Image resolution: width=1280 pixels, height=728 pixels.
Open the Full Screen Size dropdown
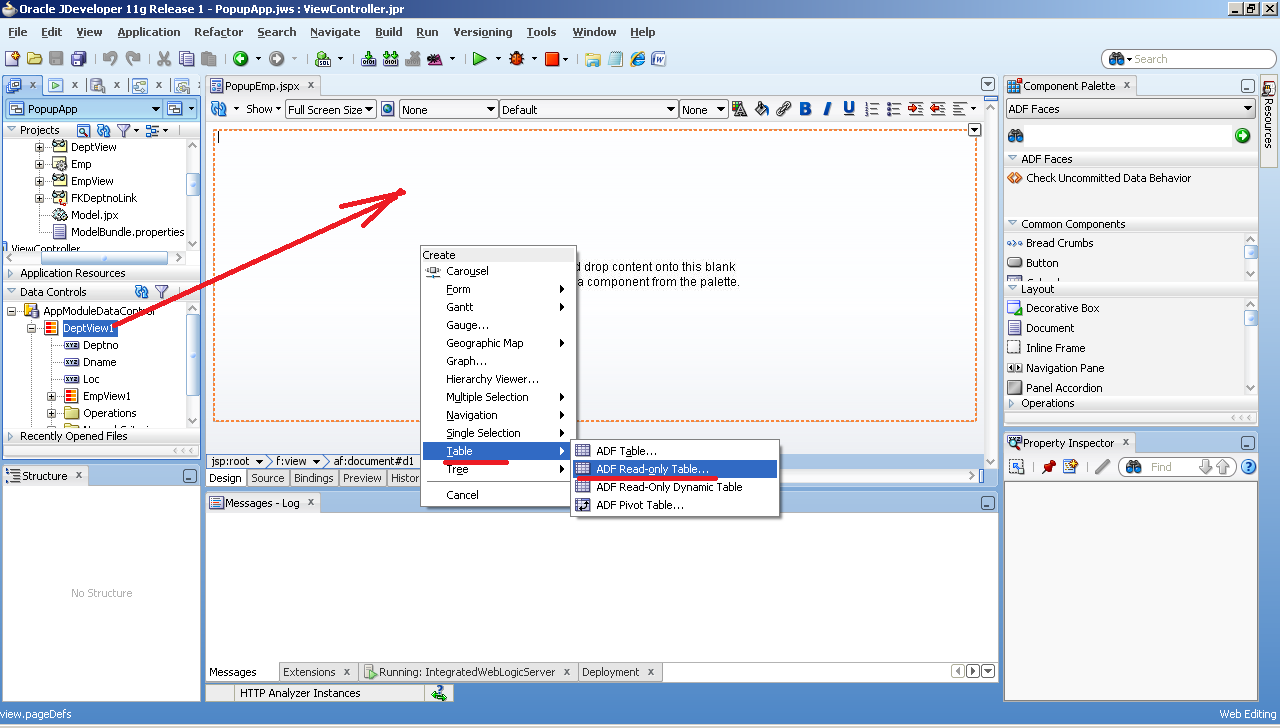pos(330,109)
